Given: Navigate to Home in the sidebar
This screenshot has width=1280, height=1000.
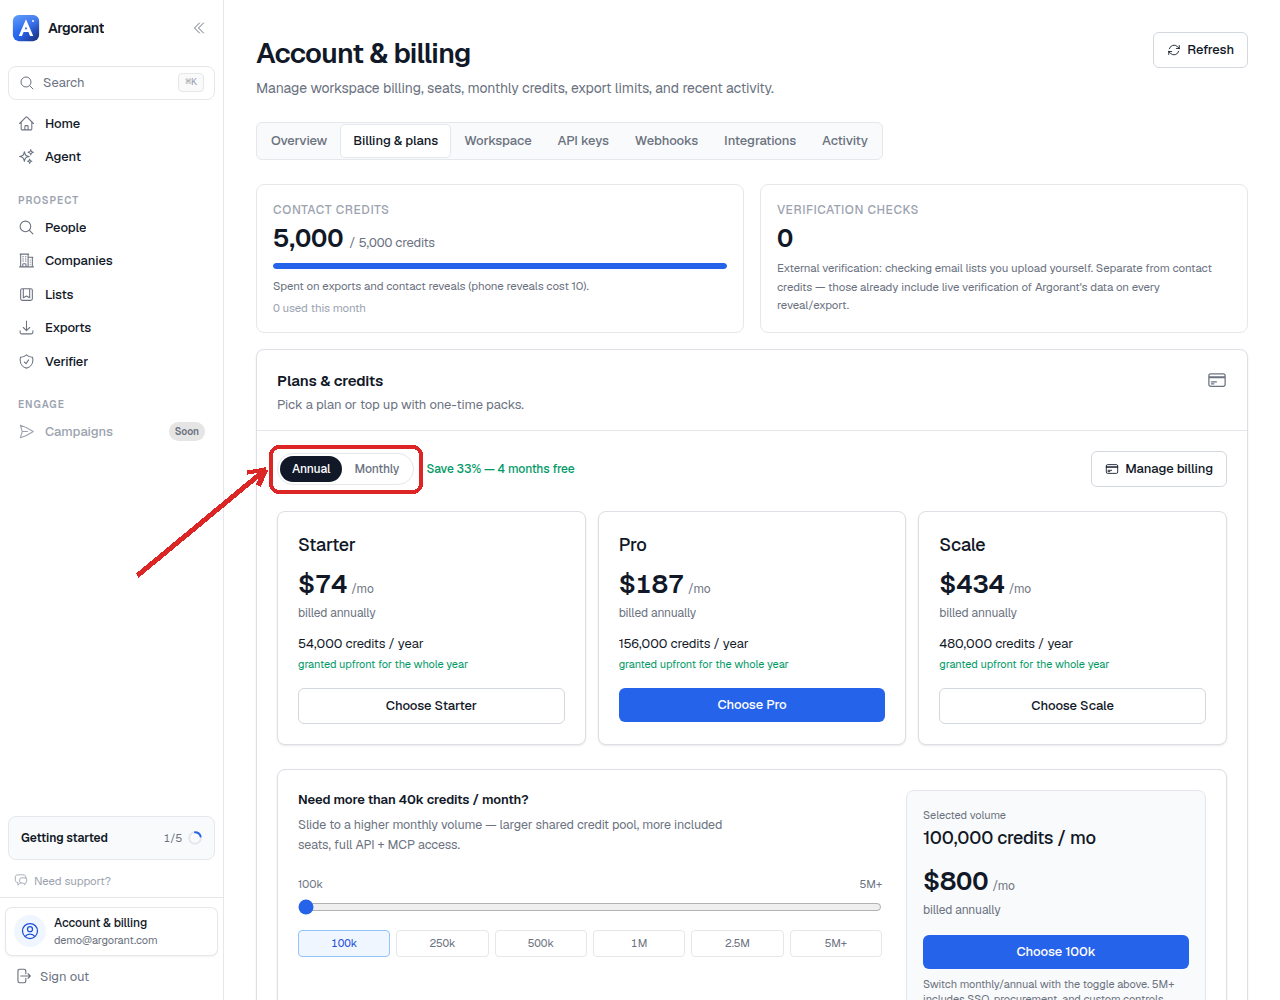Looking at the screenshot, I should coord(111,124).
